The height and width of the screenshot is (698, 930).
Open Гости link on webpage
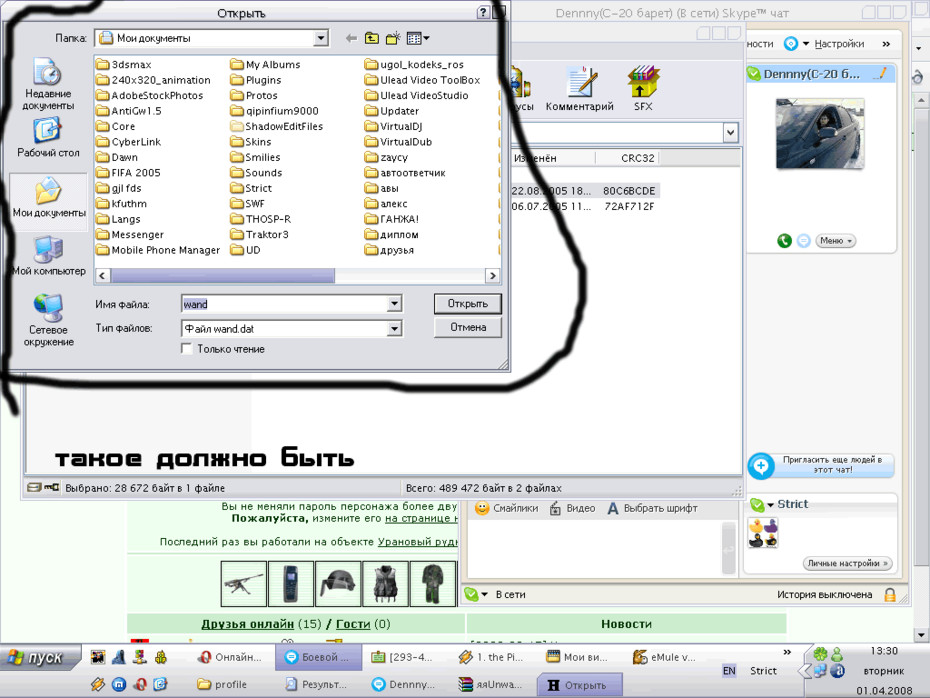pyautogui.click(x=353, y=624)
